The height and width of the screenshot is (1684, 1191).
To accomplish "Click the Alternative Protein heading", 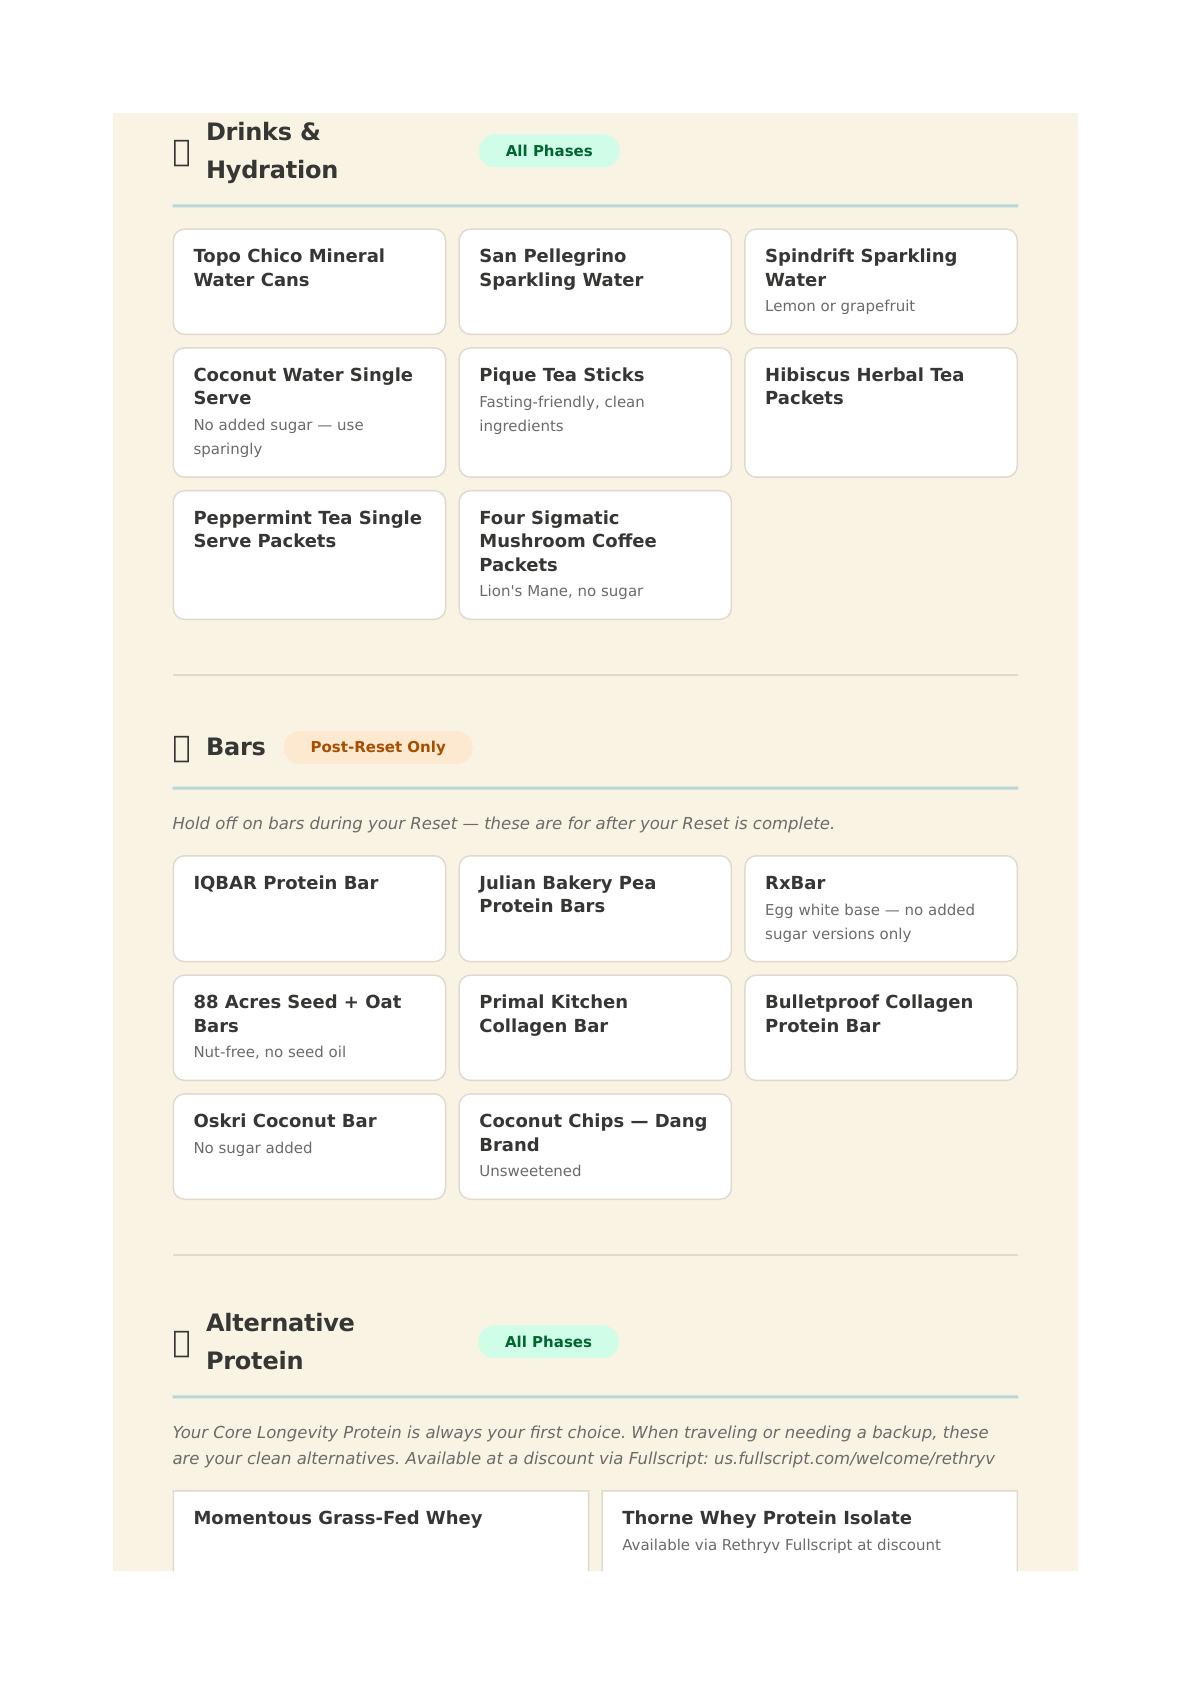I will pos(280,1342).
